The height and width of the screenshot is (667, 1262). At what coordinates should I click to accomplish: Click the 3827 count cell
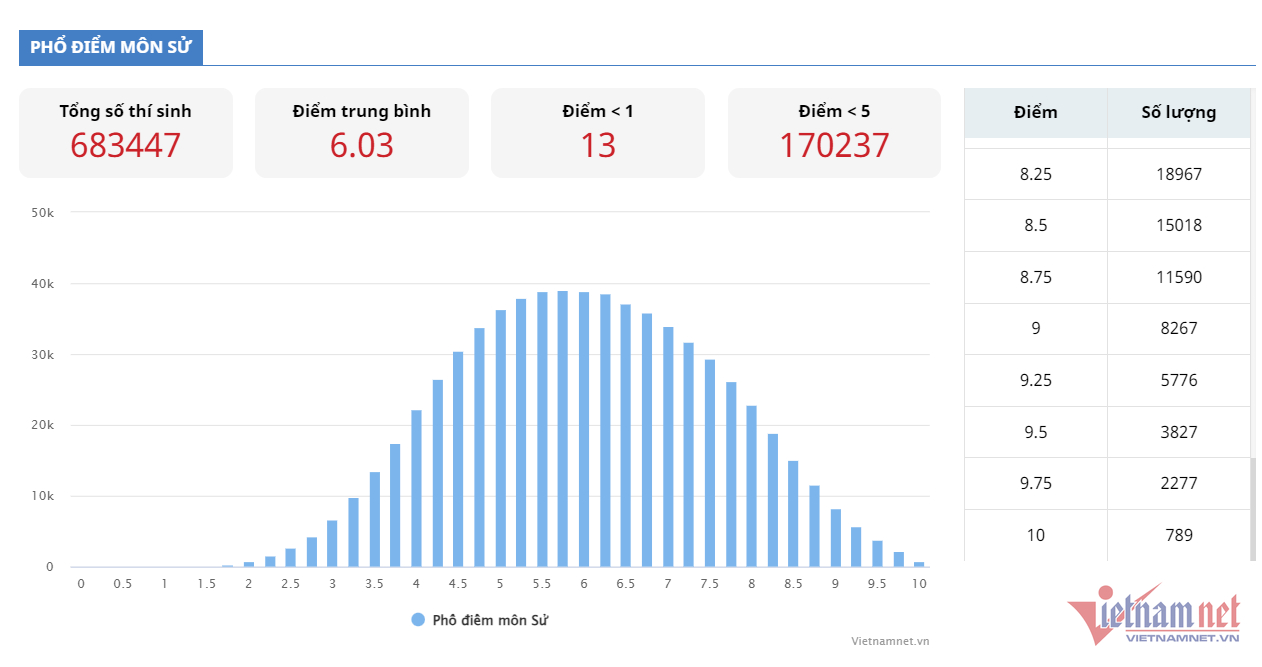pyautogui.click(x=1178, y=432)
